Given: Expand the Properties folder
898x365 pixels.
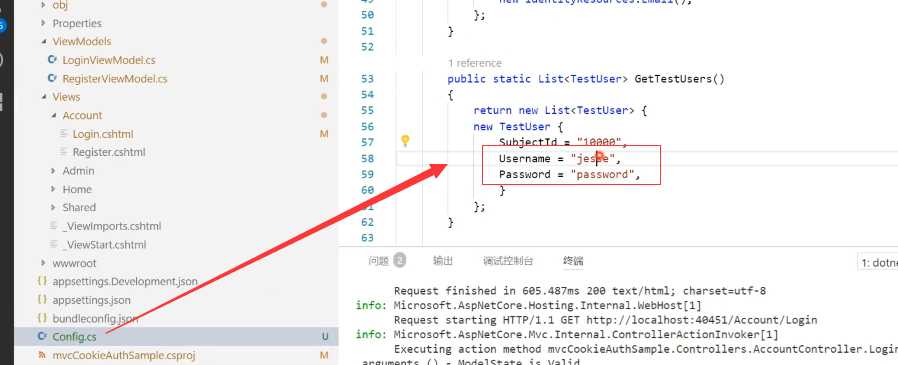Looking at the screenshot, I should (44, 23).
